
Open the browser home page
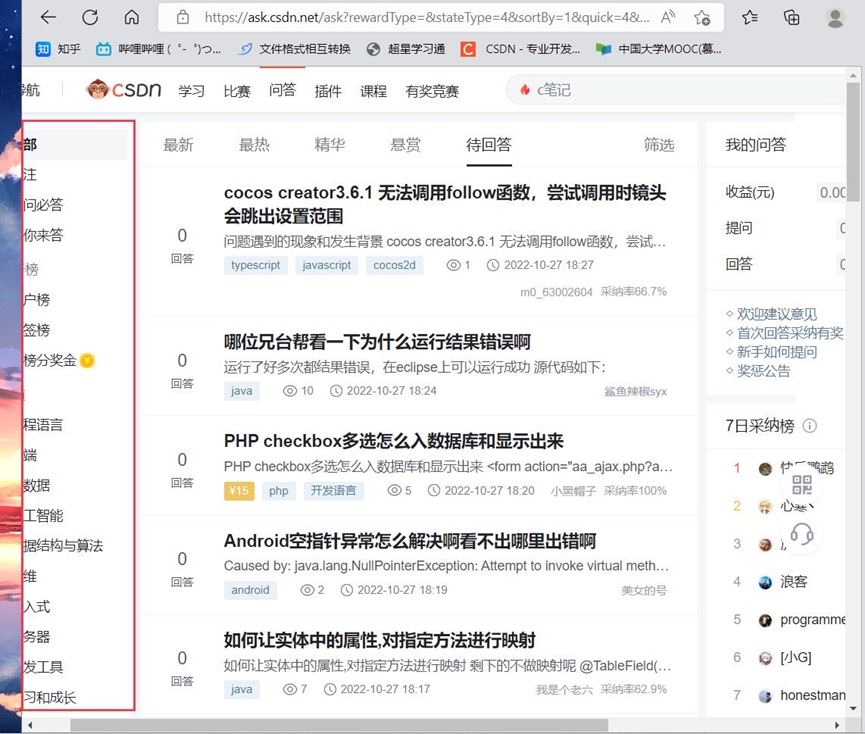pyautogui.click(x=131, y=17)
